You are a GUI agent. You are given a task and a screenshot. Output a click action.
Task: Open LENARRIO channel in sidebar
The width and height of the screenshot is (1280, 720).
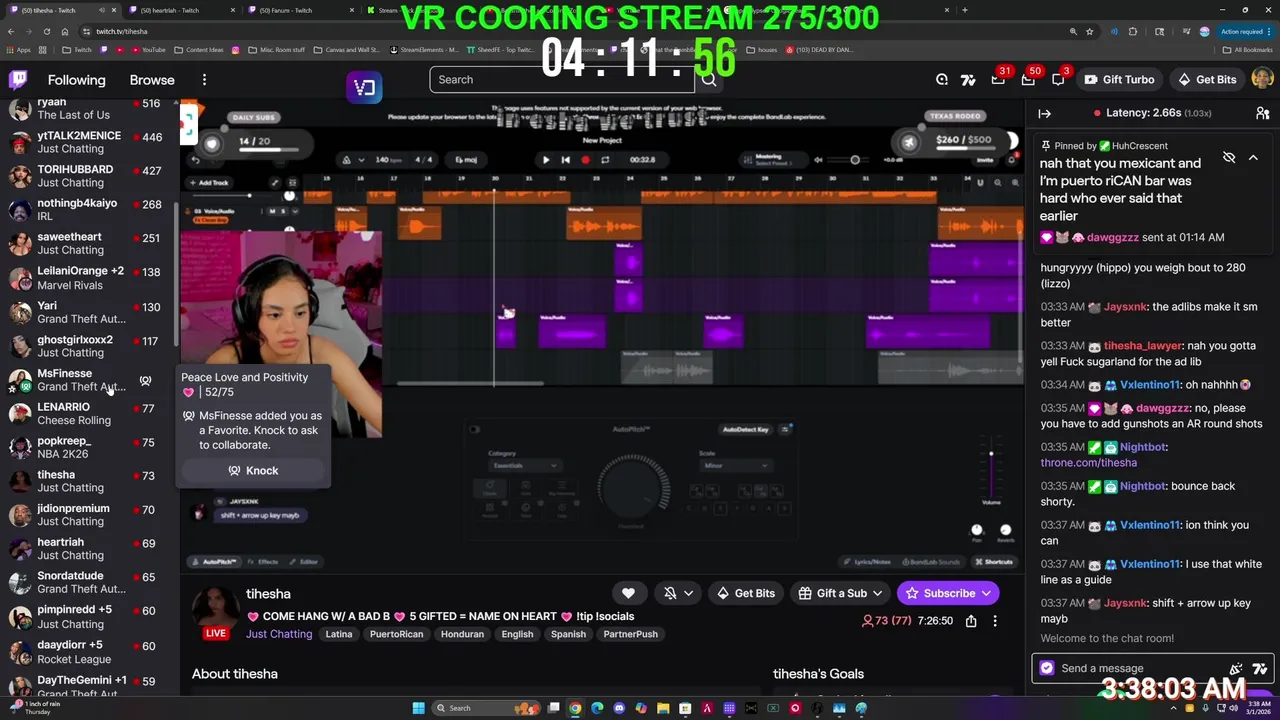click(x=88, y=413)
